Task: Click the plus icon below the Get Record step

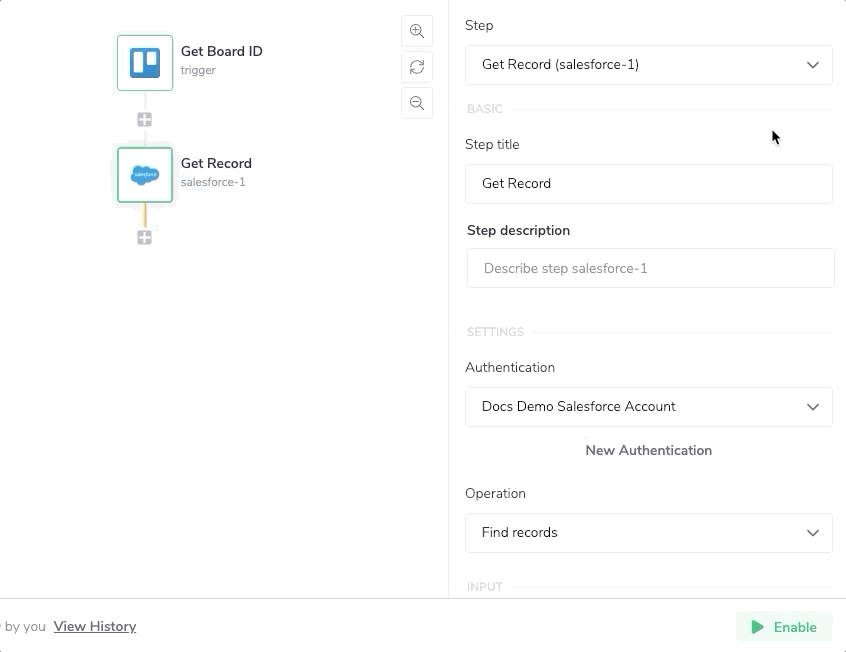Action: [144, 237]
